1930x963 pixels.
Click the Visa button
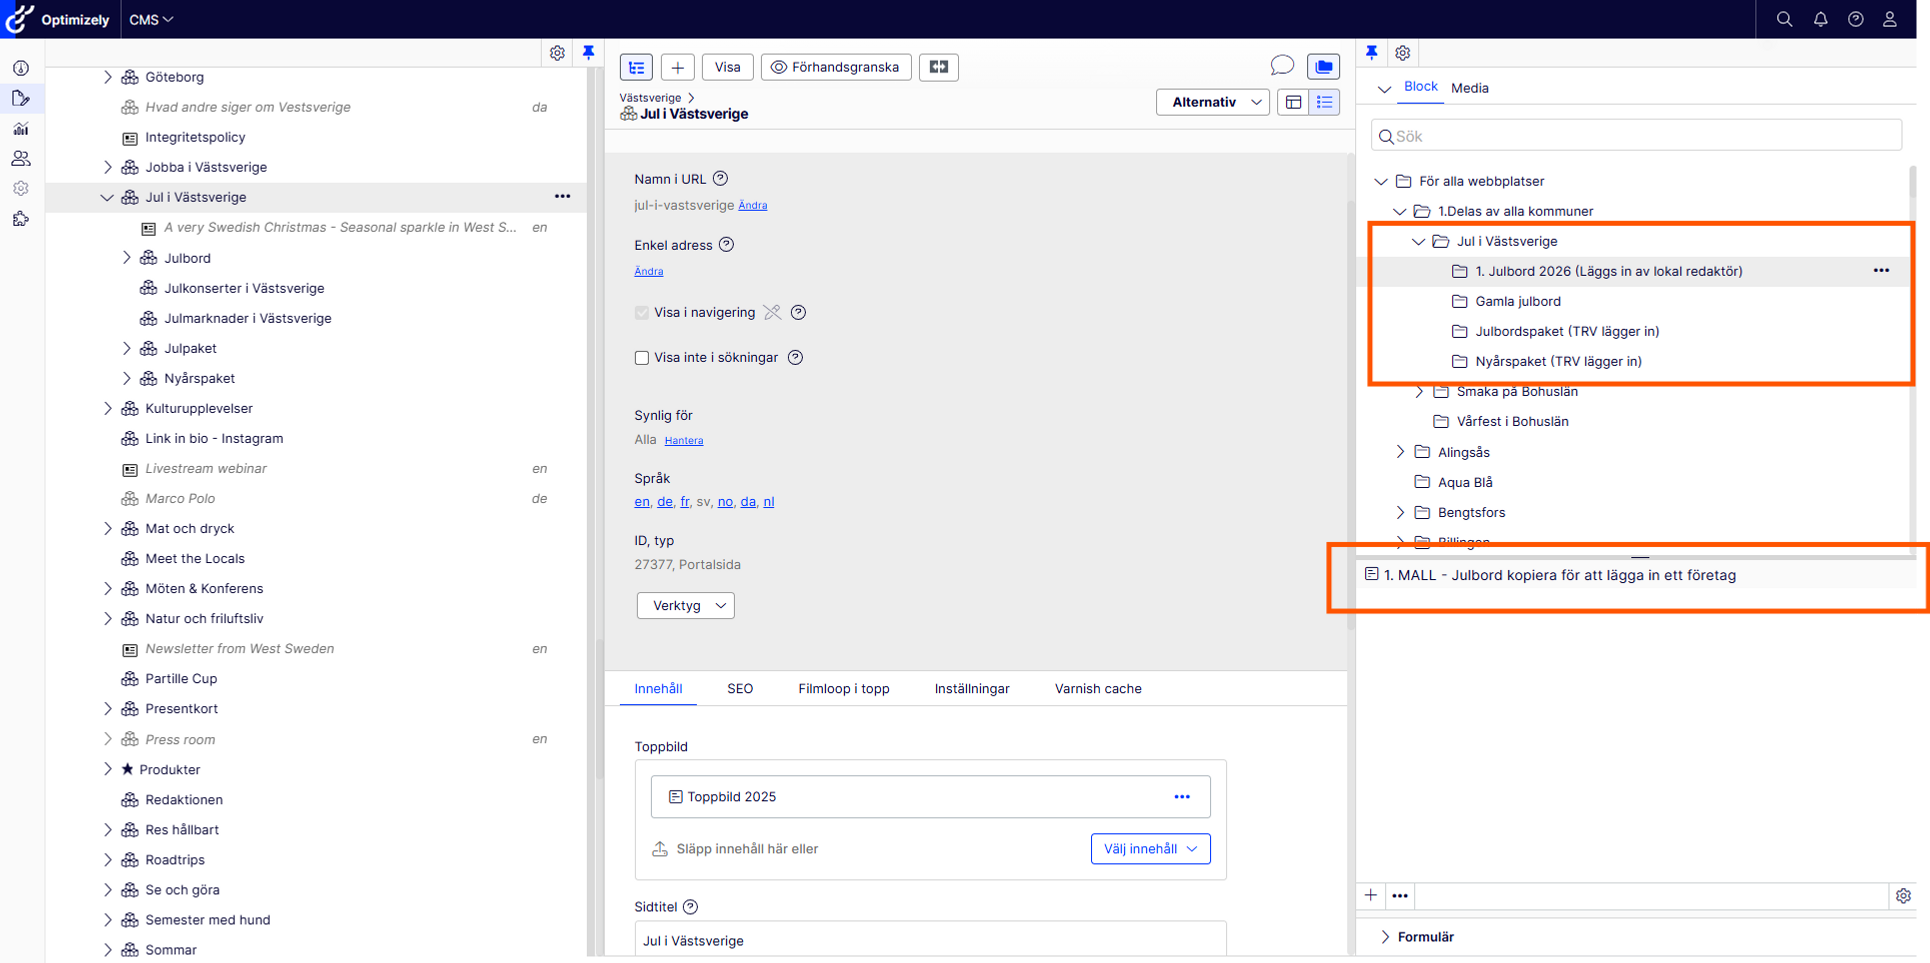pos(728,67)
